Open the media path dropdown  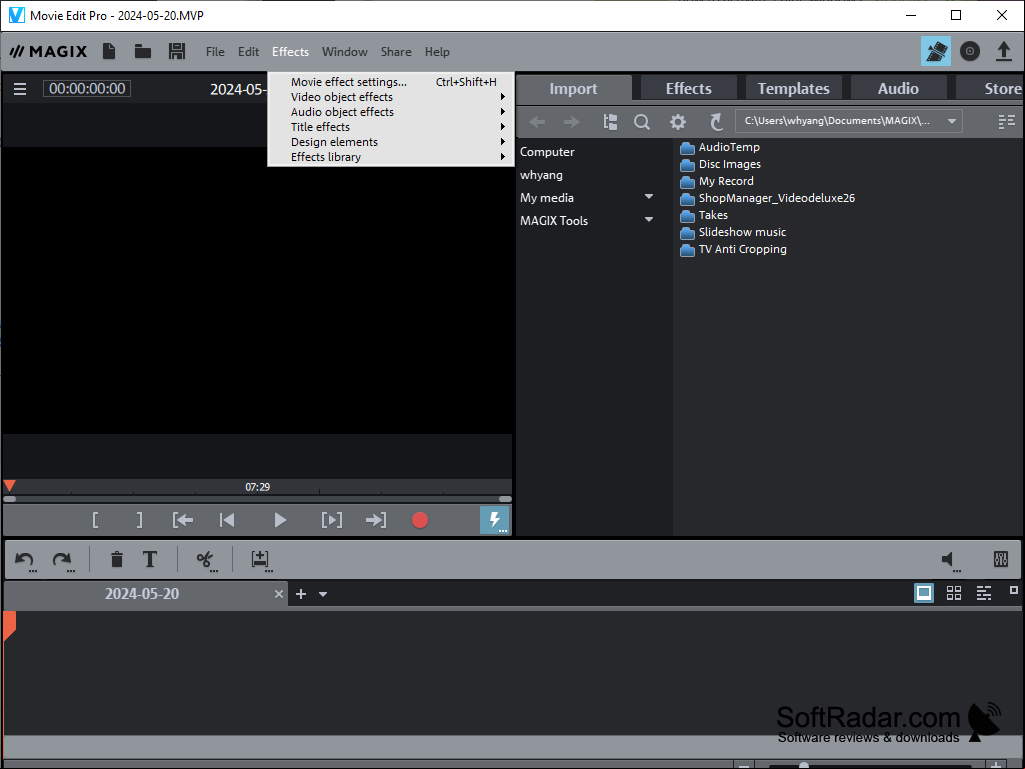[x=952, y=121]
